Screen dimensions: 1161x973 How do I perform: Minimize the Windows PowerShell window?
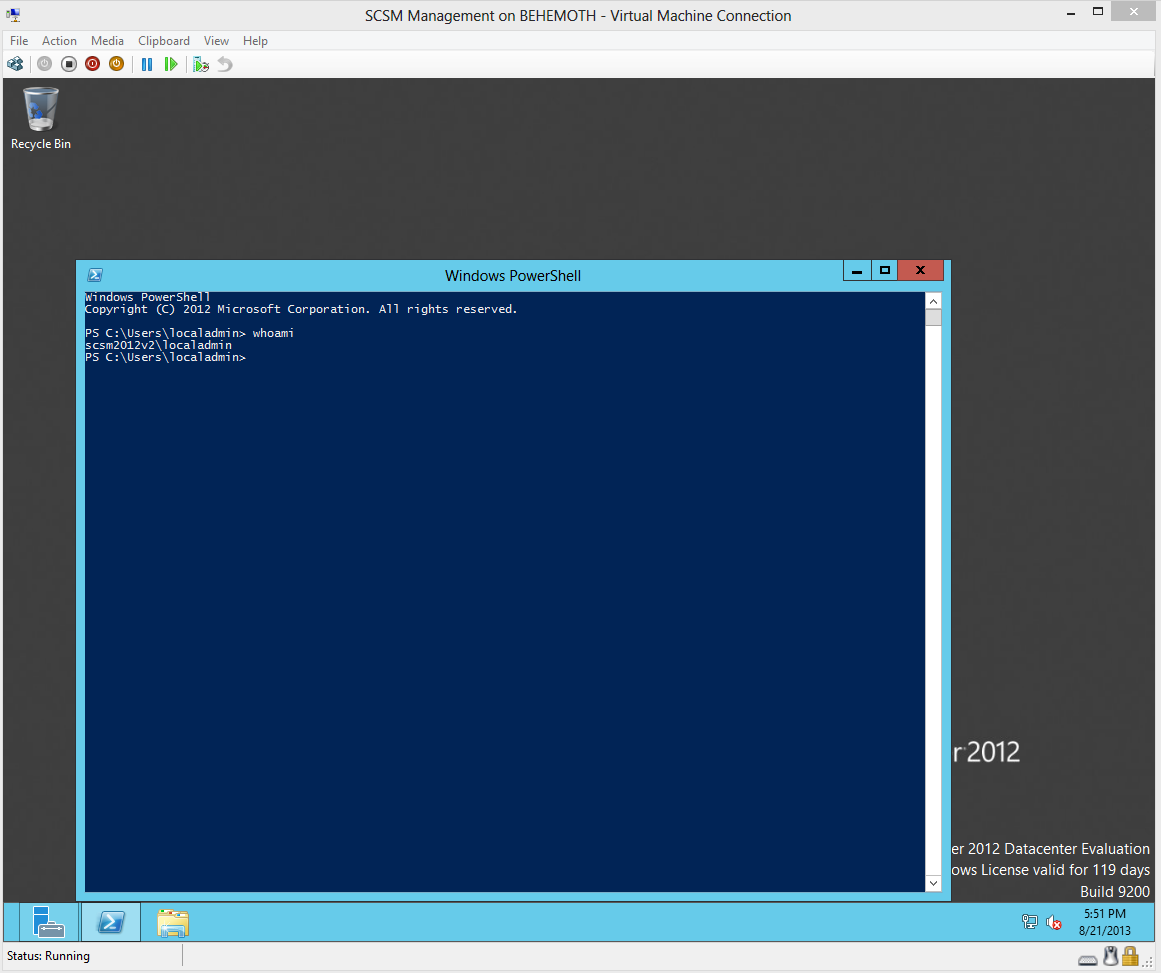pos(857,270)
